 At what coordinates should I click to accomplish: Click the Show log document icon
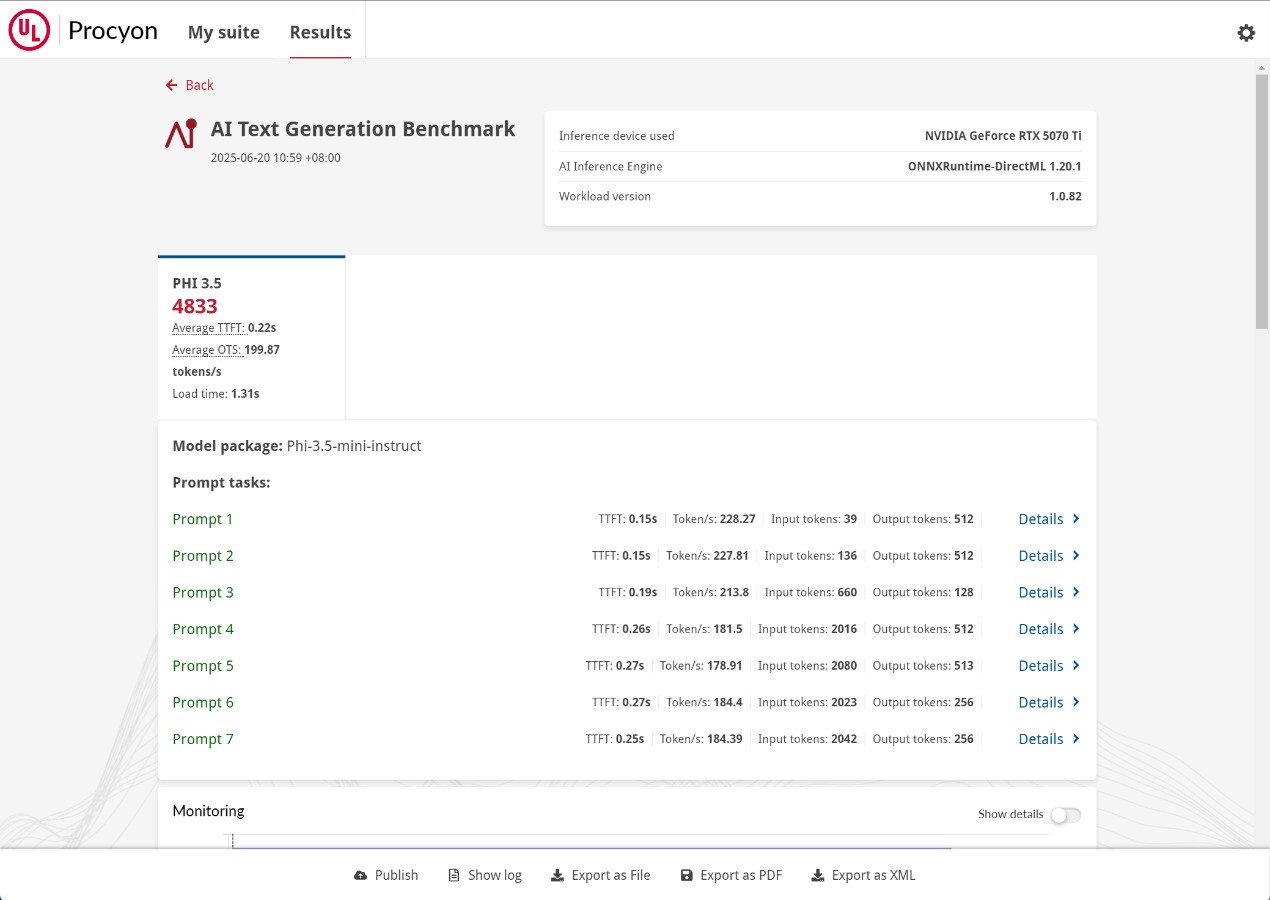tap(454, 875)
